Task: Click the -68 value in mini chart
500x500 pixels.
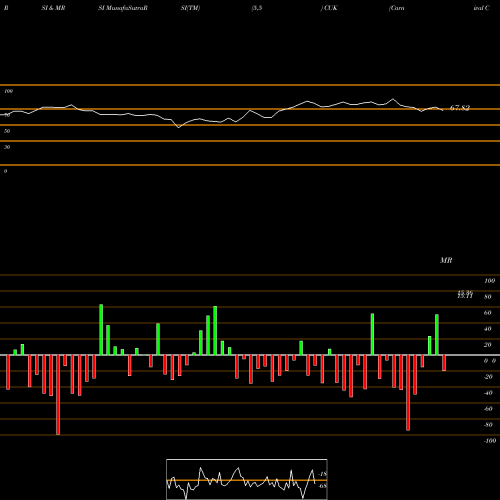Action: point(323,486)
